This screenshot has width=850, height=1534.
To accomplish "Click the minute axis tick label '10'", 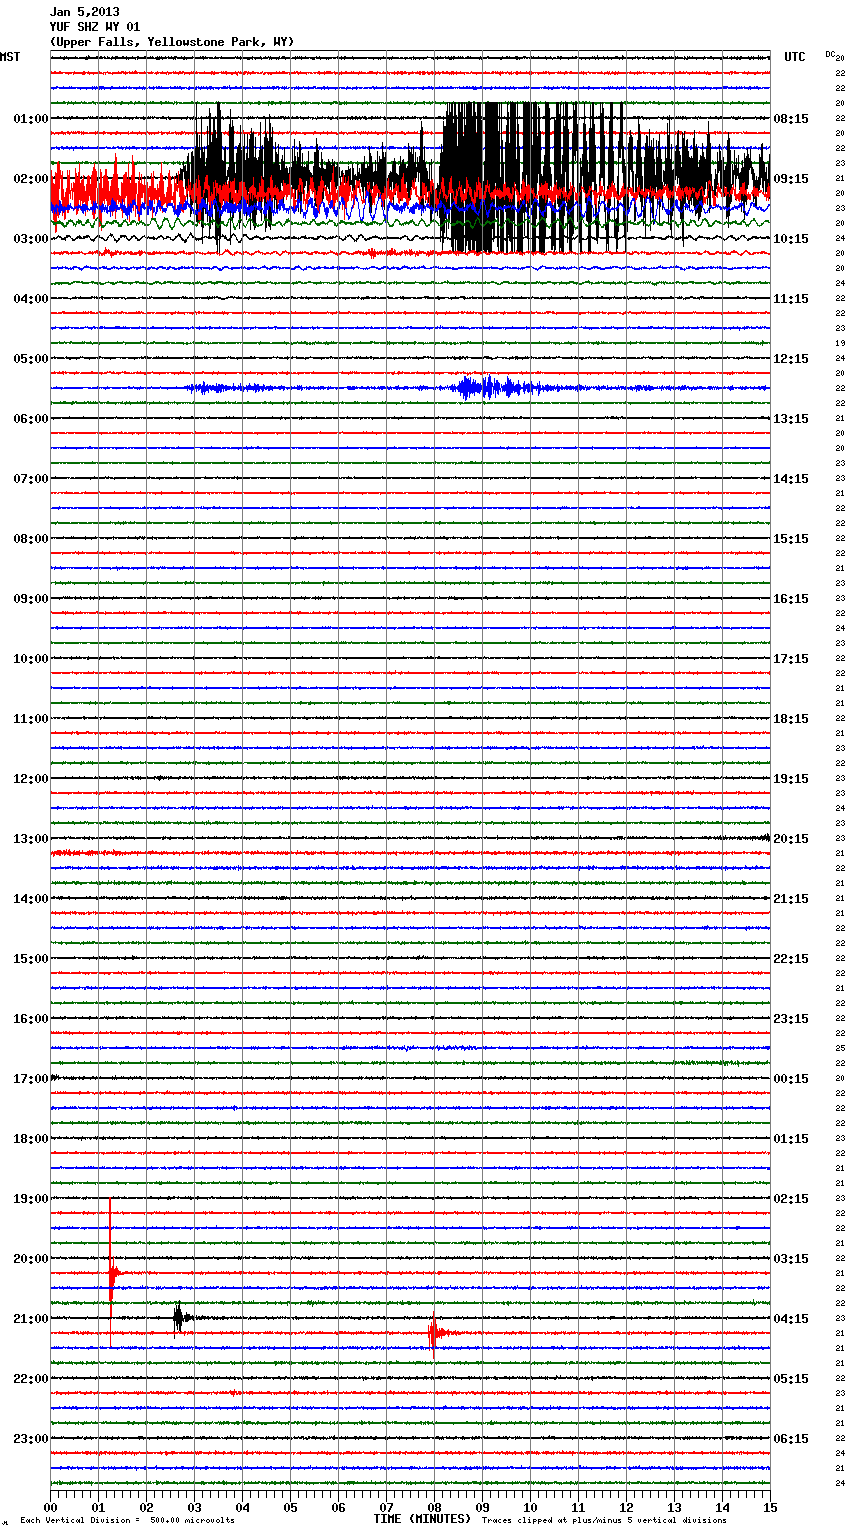I will click(x=530, y=1507).
